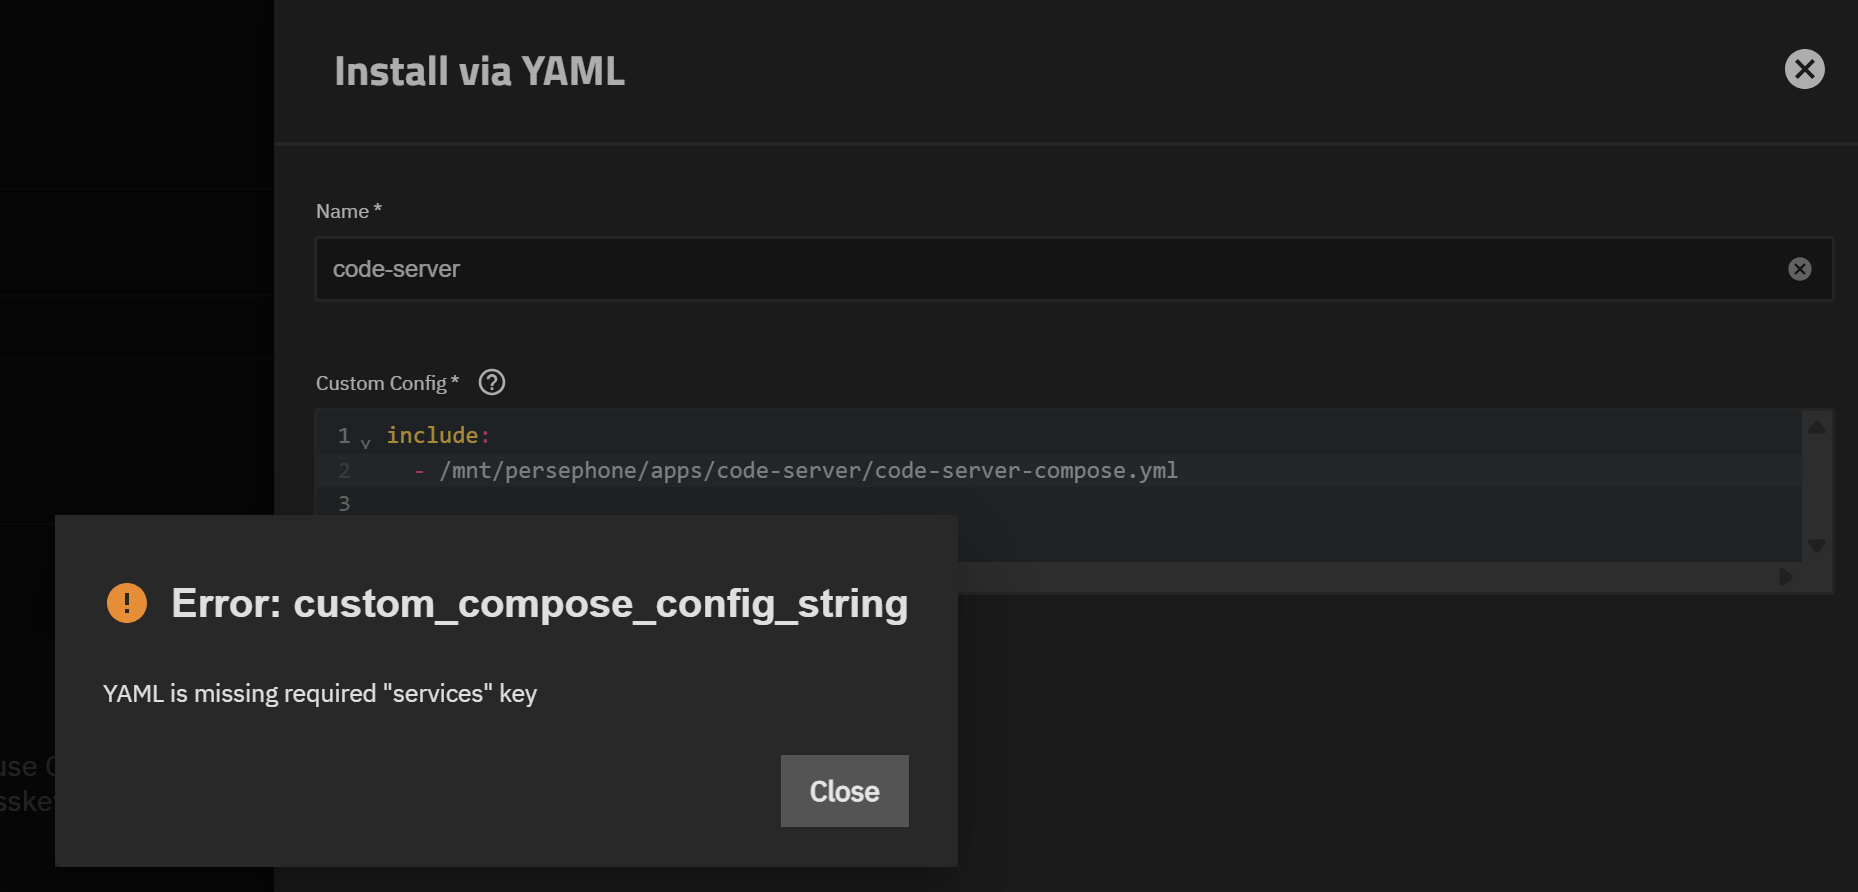Click the include keyword in editor

(432, 435)
